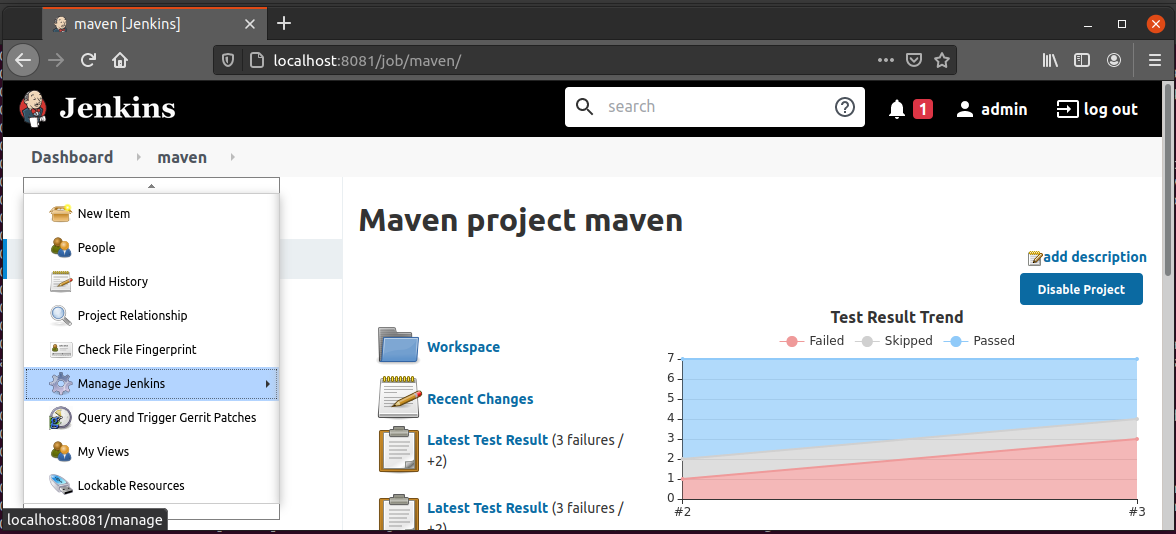Reload the page with the refresh icon
Screen dimensions: 1176x534
[x=88, y=60]
